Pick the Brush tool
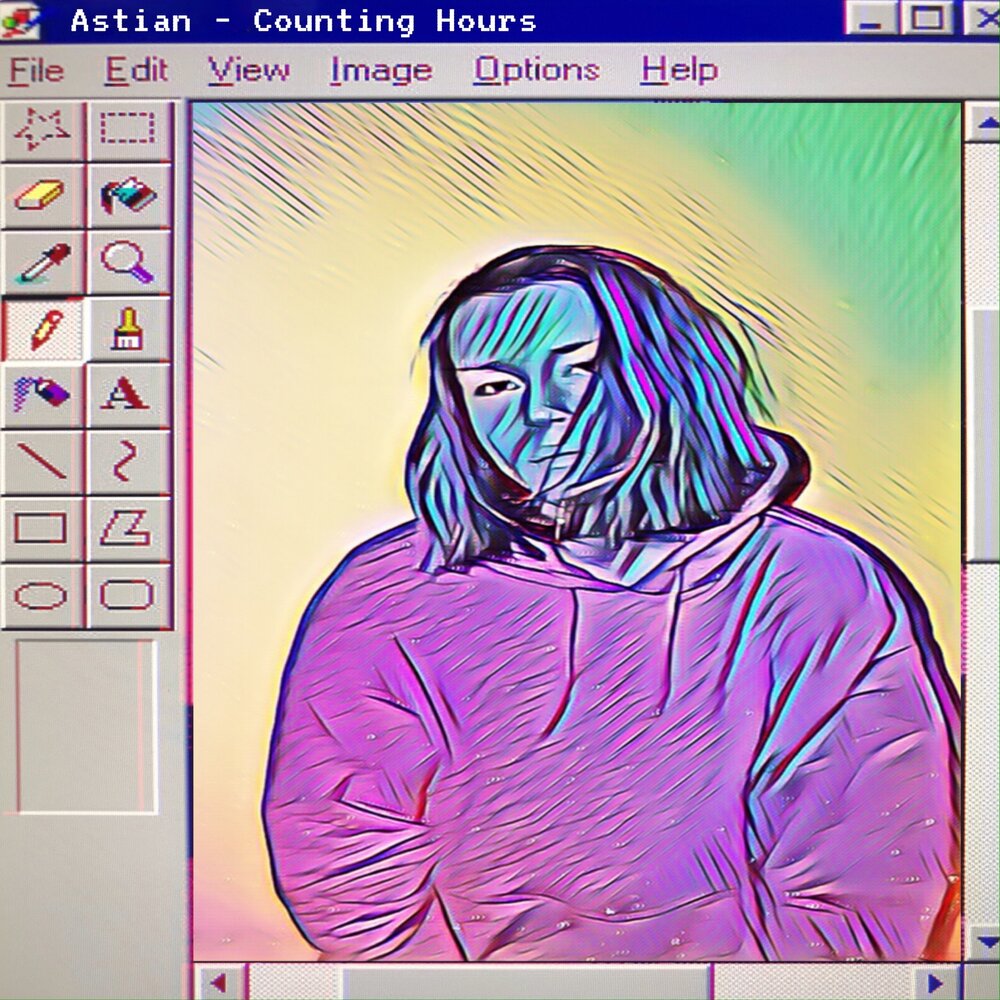1000x1000 pixels. pyautogui.click(x=128, y=328)
